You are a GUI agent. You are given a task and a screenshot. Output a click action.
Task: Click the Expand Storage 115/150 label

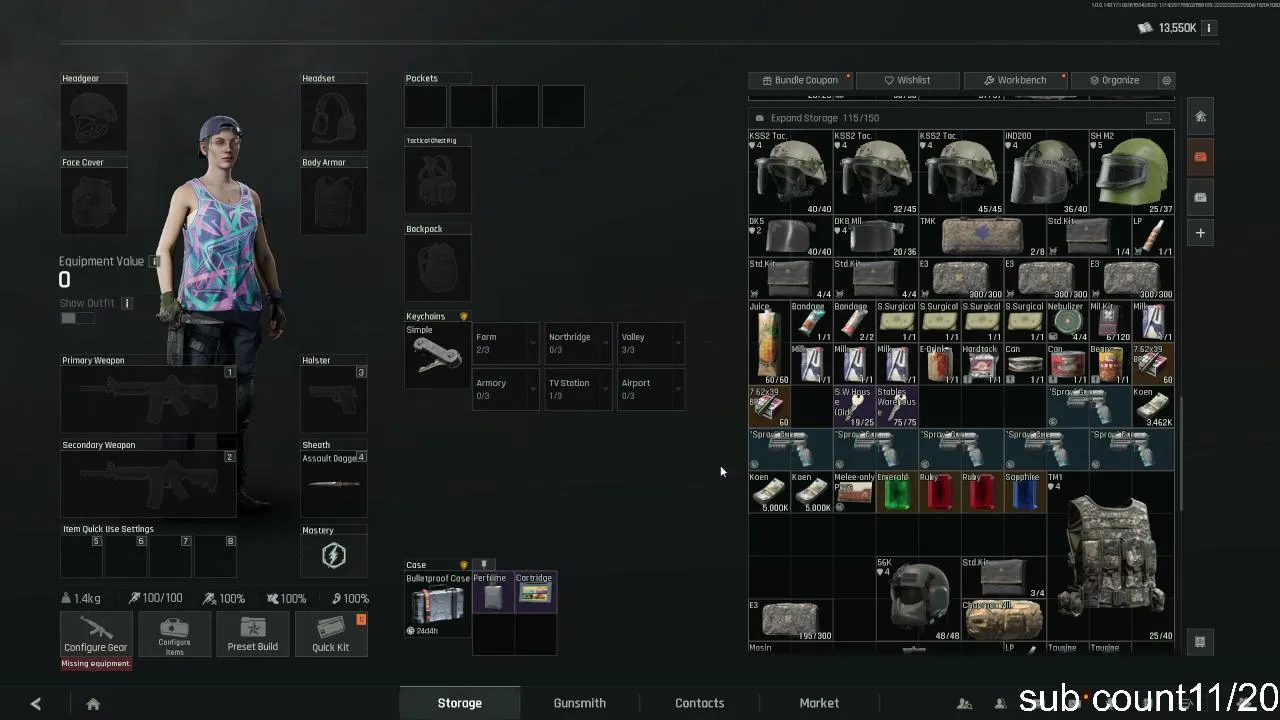pos(825,118)
